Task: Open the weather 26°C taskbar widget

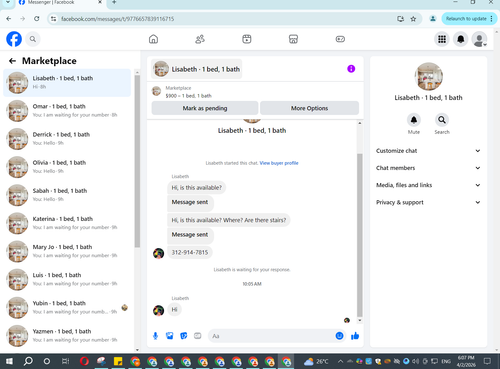Action: click(x=316, y=361)
